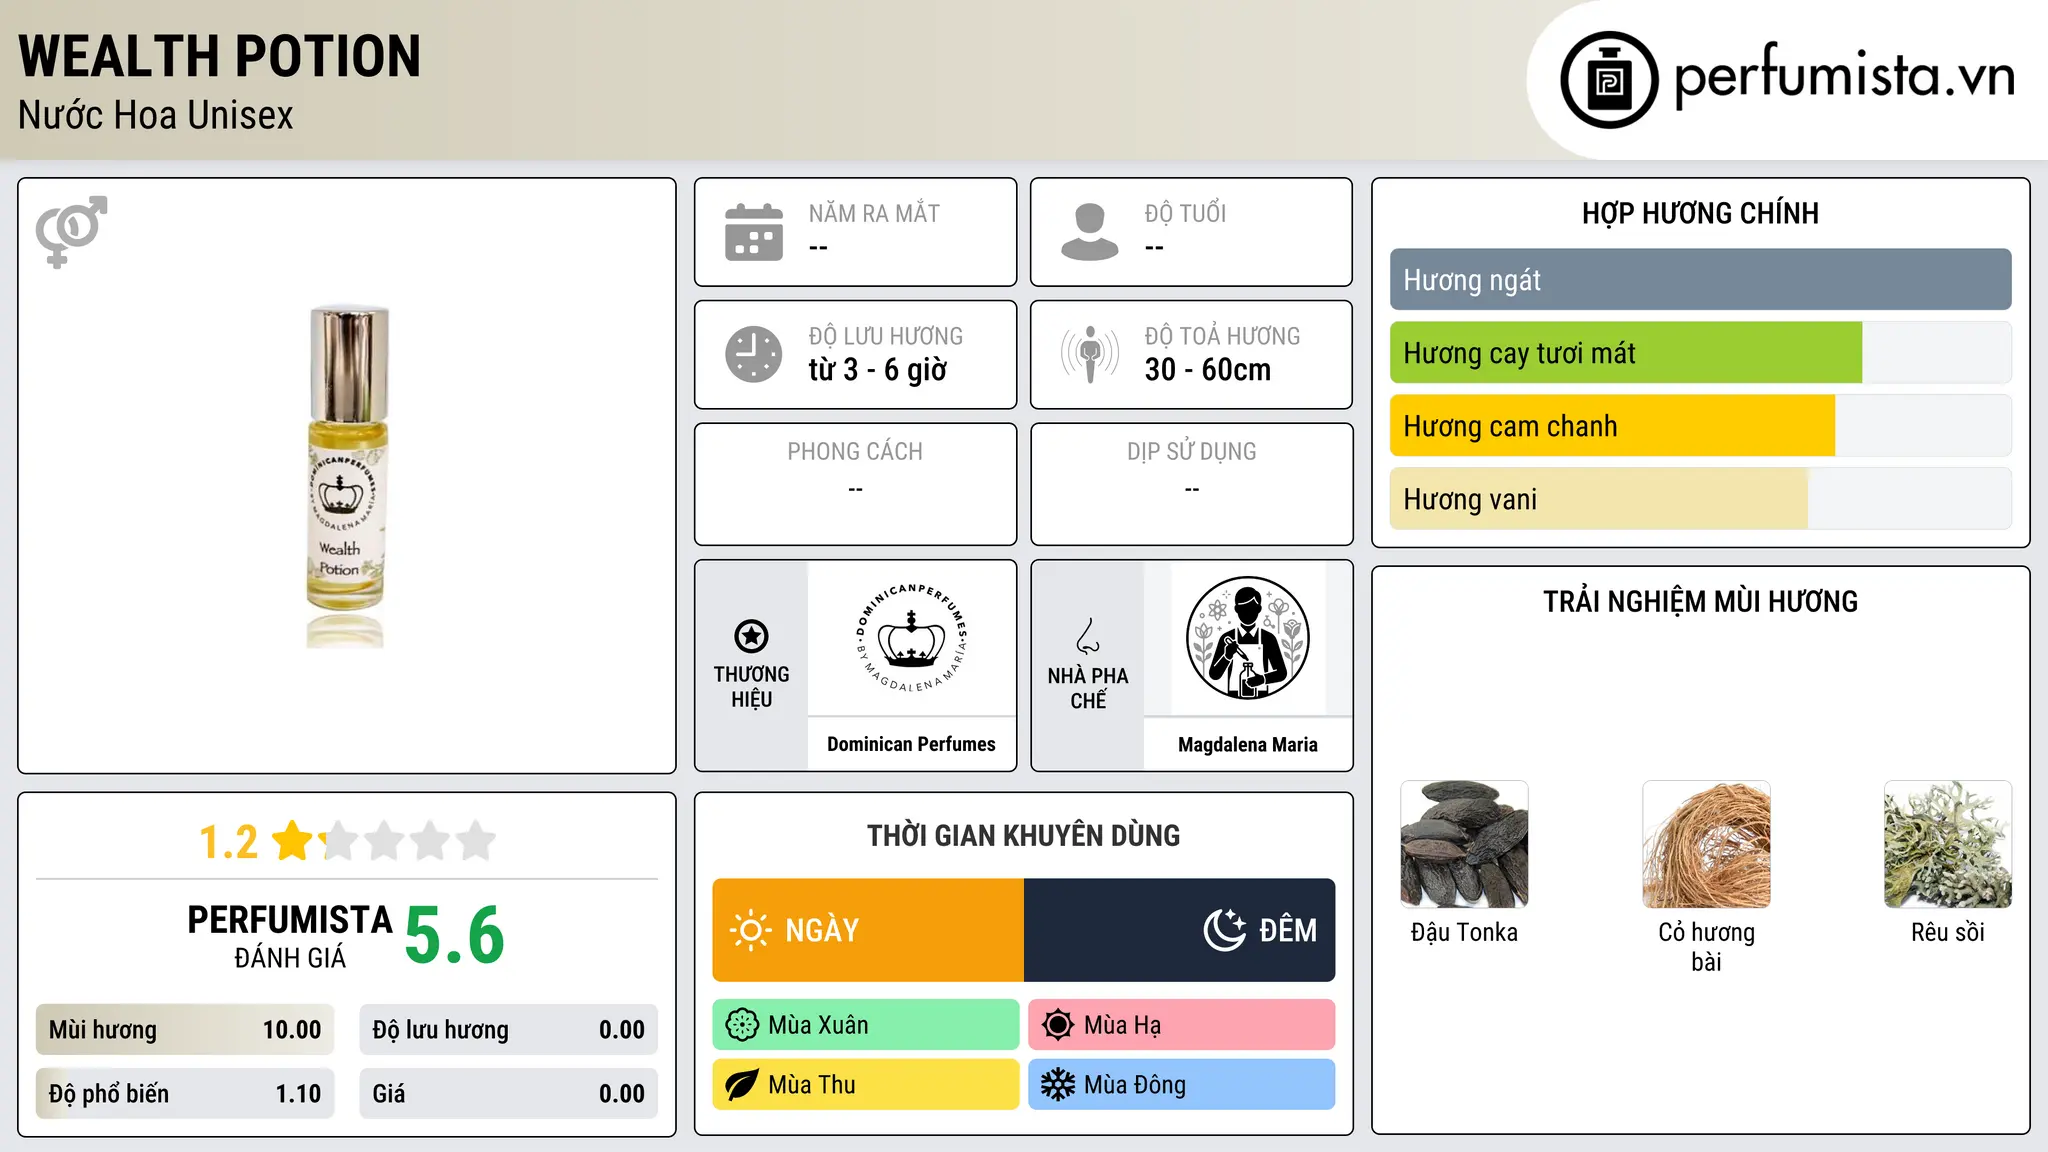
Task: Click the 1.2 star rating value
Action: click(x=228, y=842)
